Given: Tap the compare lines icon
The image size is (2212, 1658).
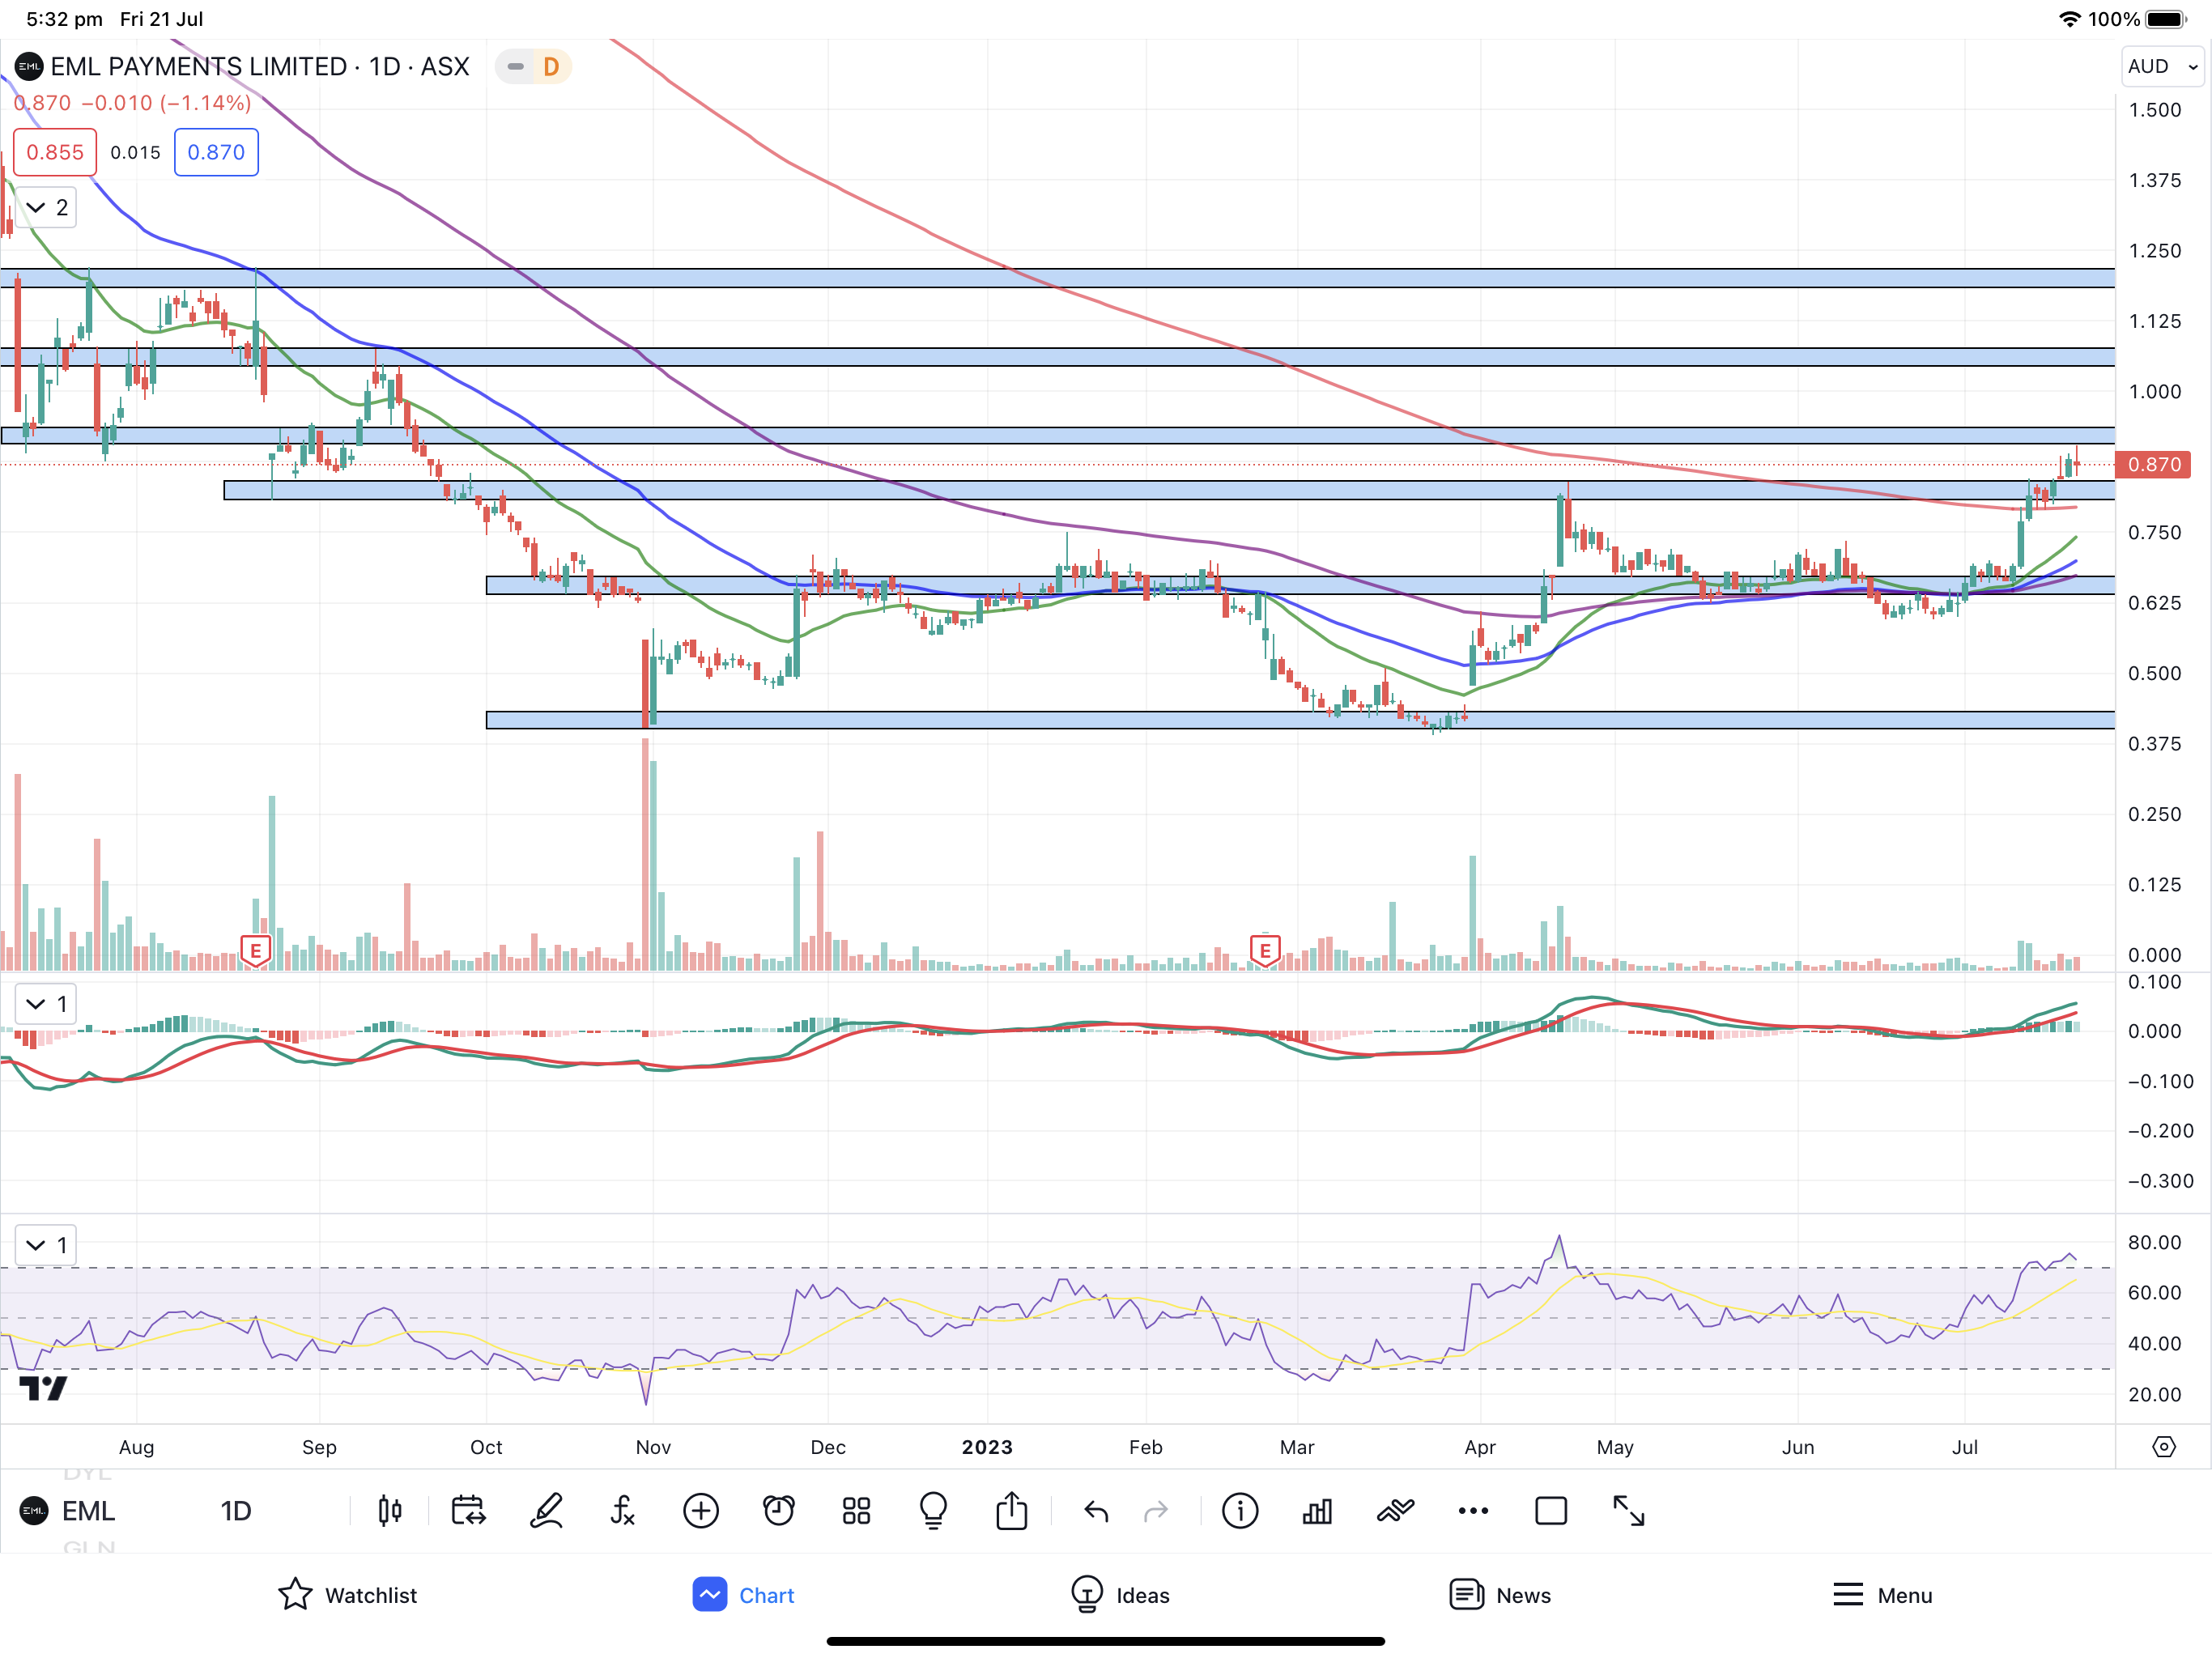Looking at the screenshot, I should 1395,1511.
